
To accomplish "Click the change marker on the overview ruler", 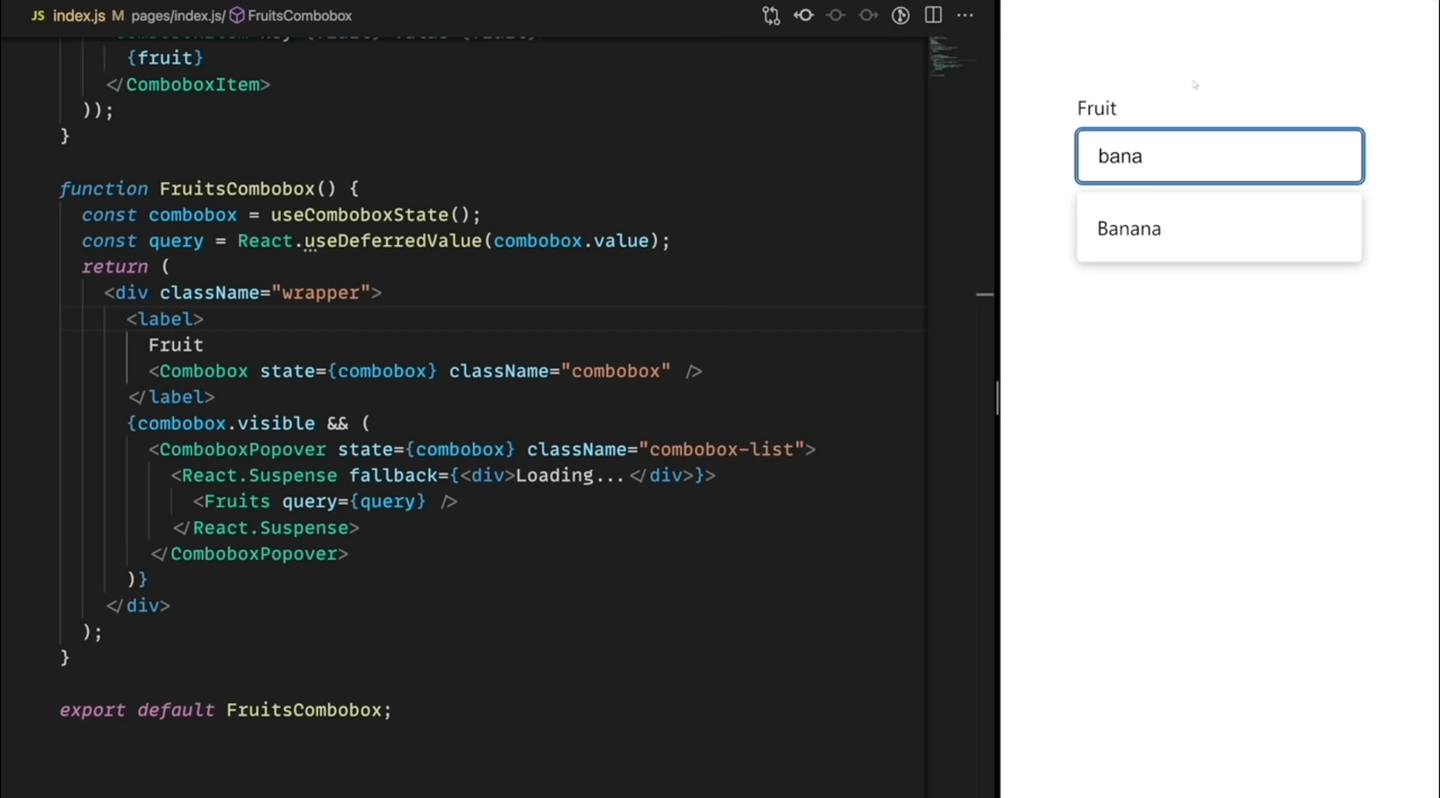I will (x=984, y=294).
